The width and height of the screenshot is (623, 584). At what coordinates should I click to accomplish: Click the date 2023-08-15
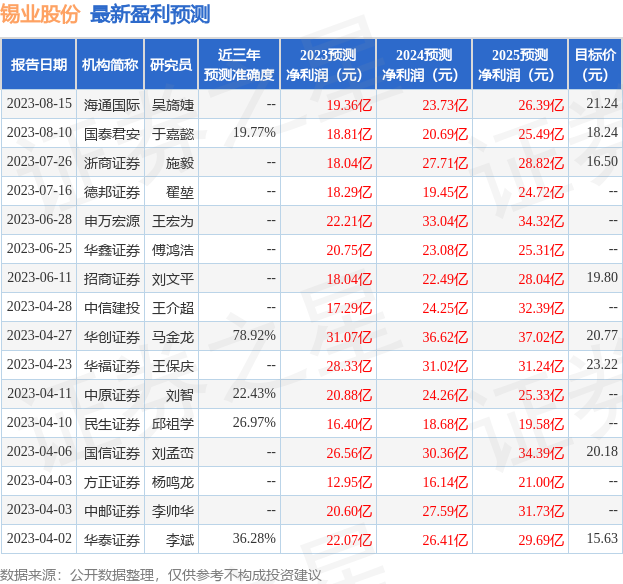click(39, 104)
